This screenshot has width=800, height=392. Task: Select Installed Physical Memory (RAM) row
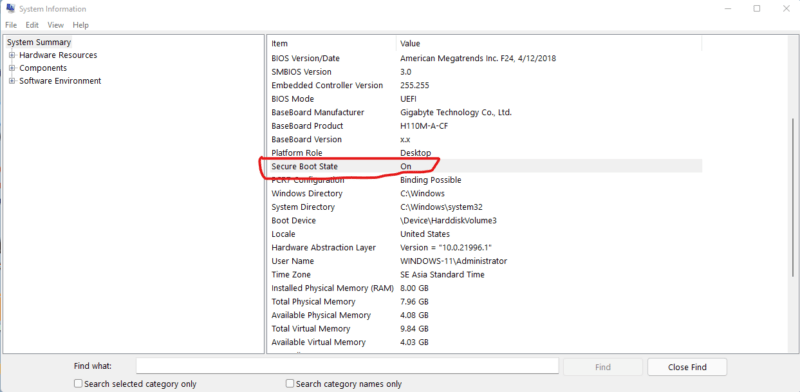(485, 288)
